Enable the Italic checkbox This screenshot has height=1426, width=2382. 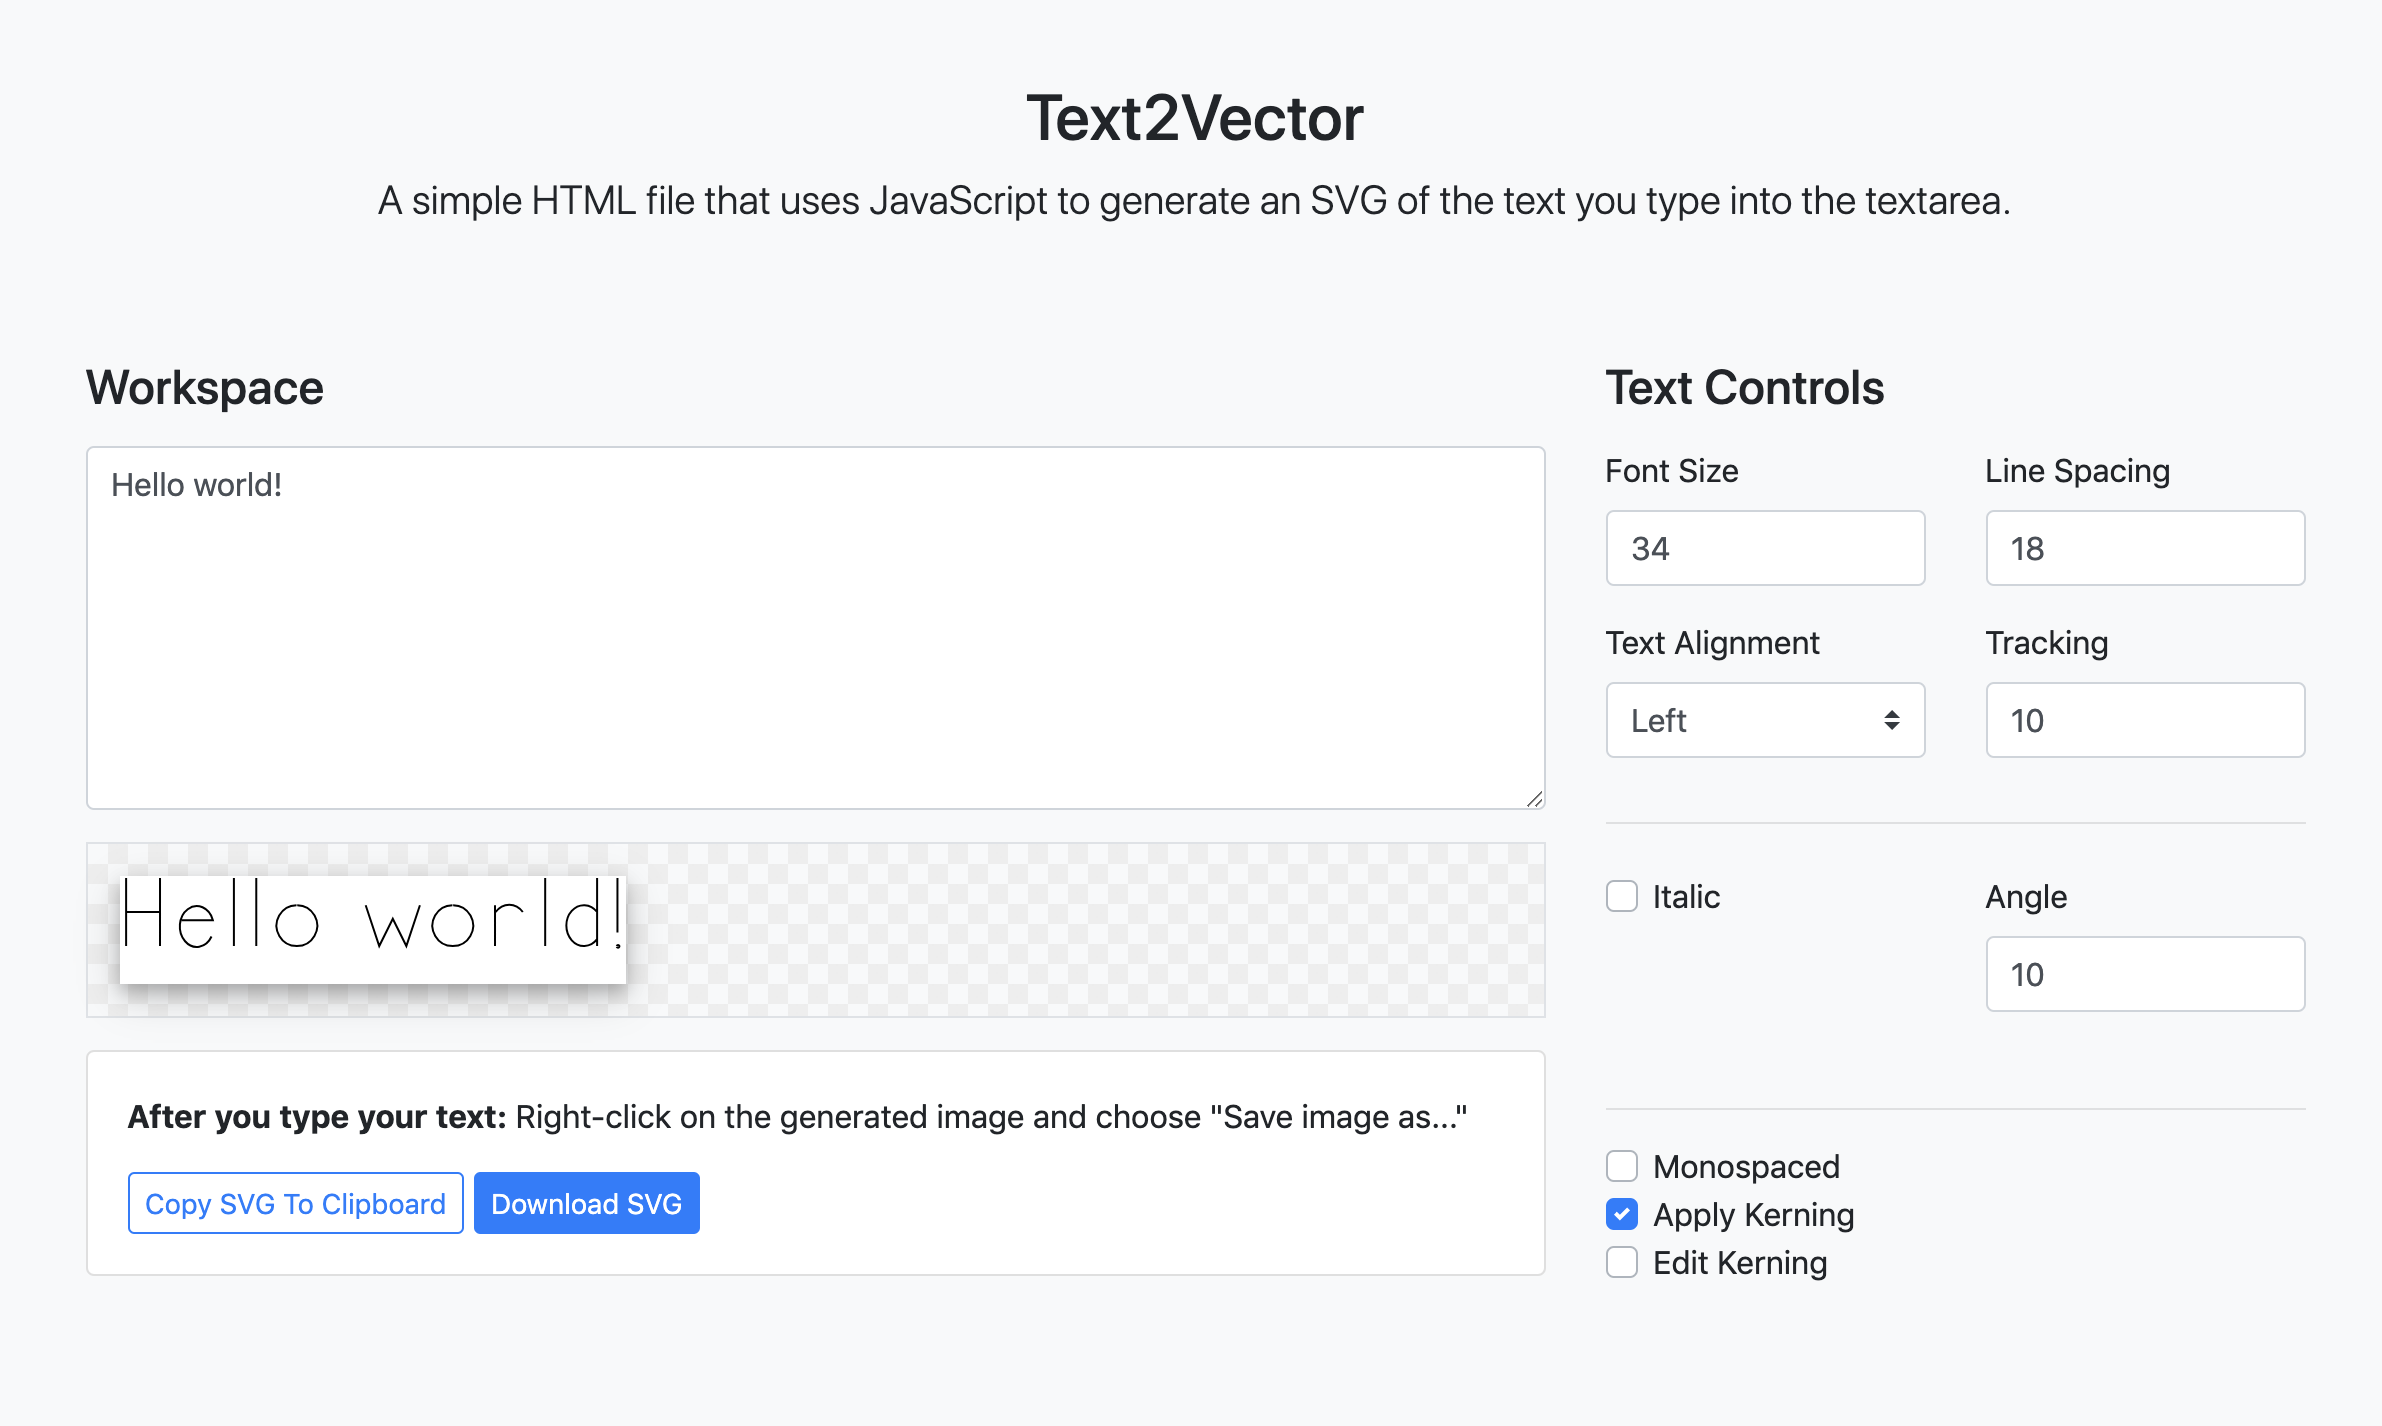[x=1622, y=897]
